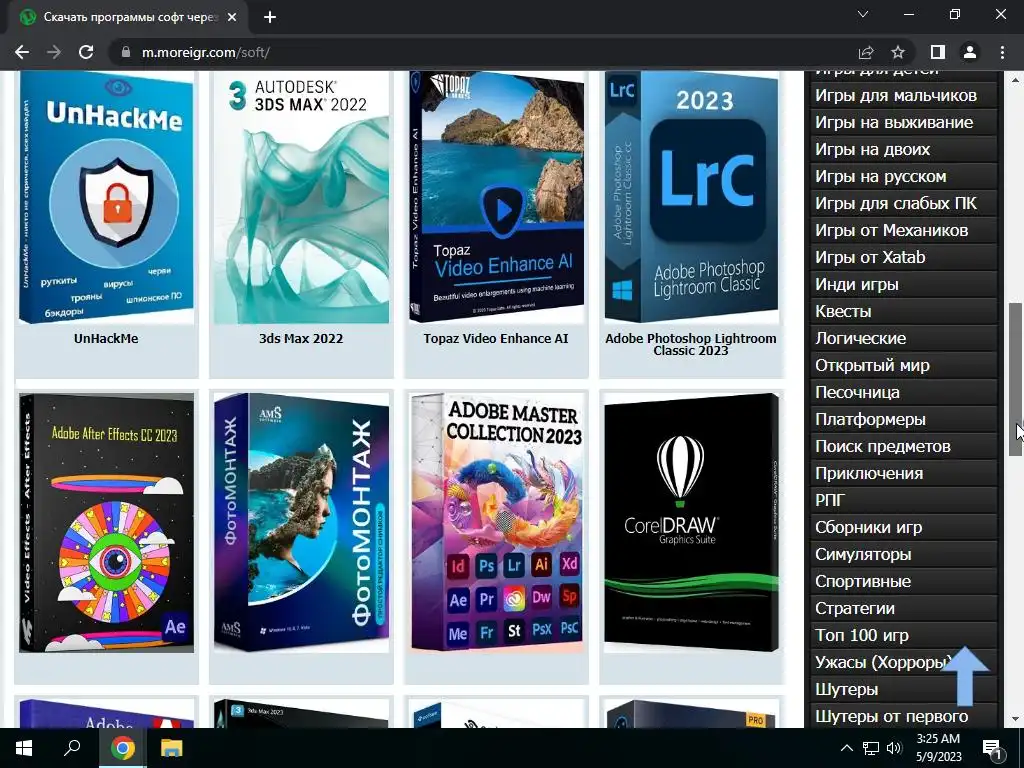Open Платформеры category

point(903,419)
